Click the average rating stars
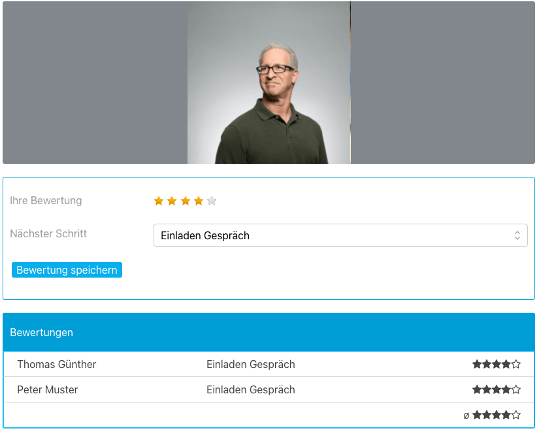The image size is (540, 434). 496,415
